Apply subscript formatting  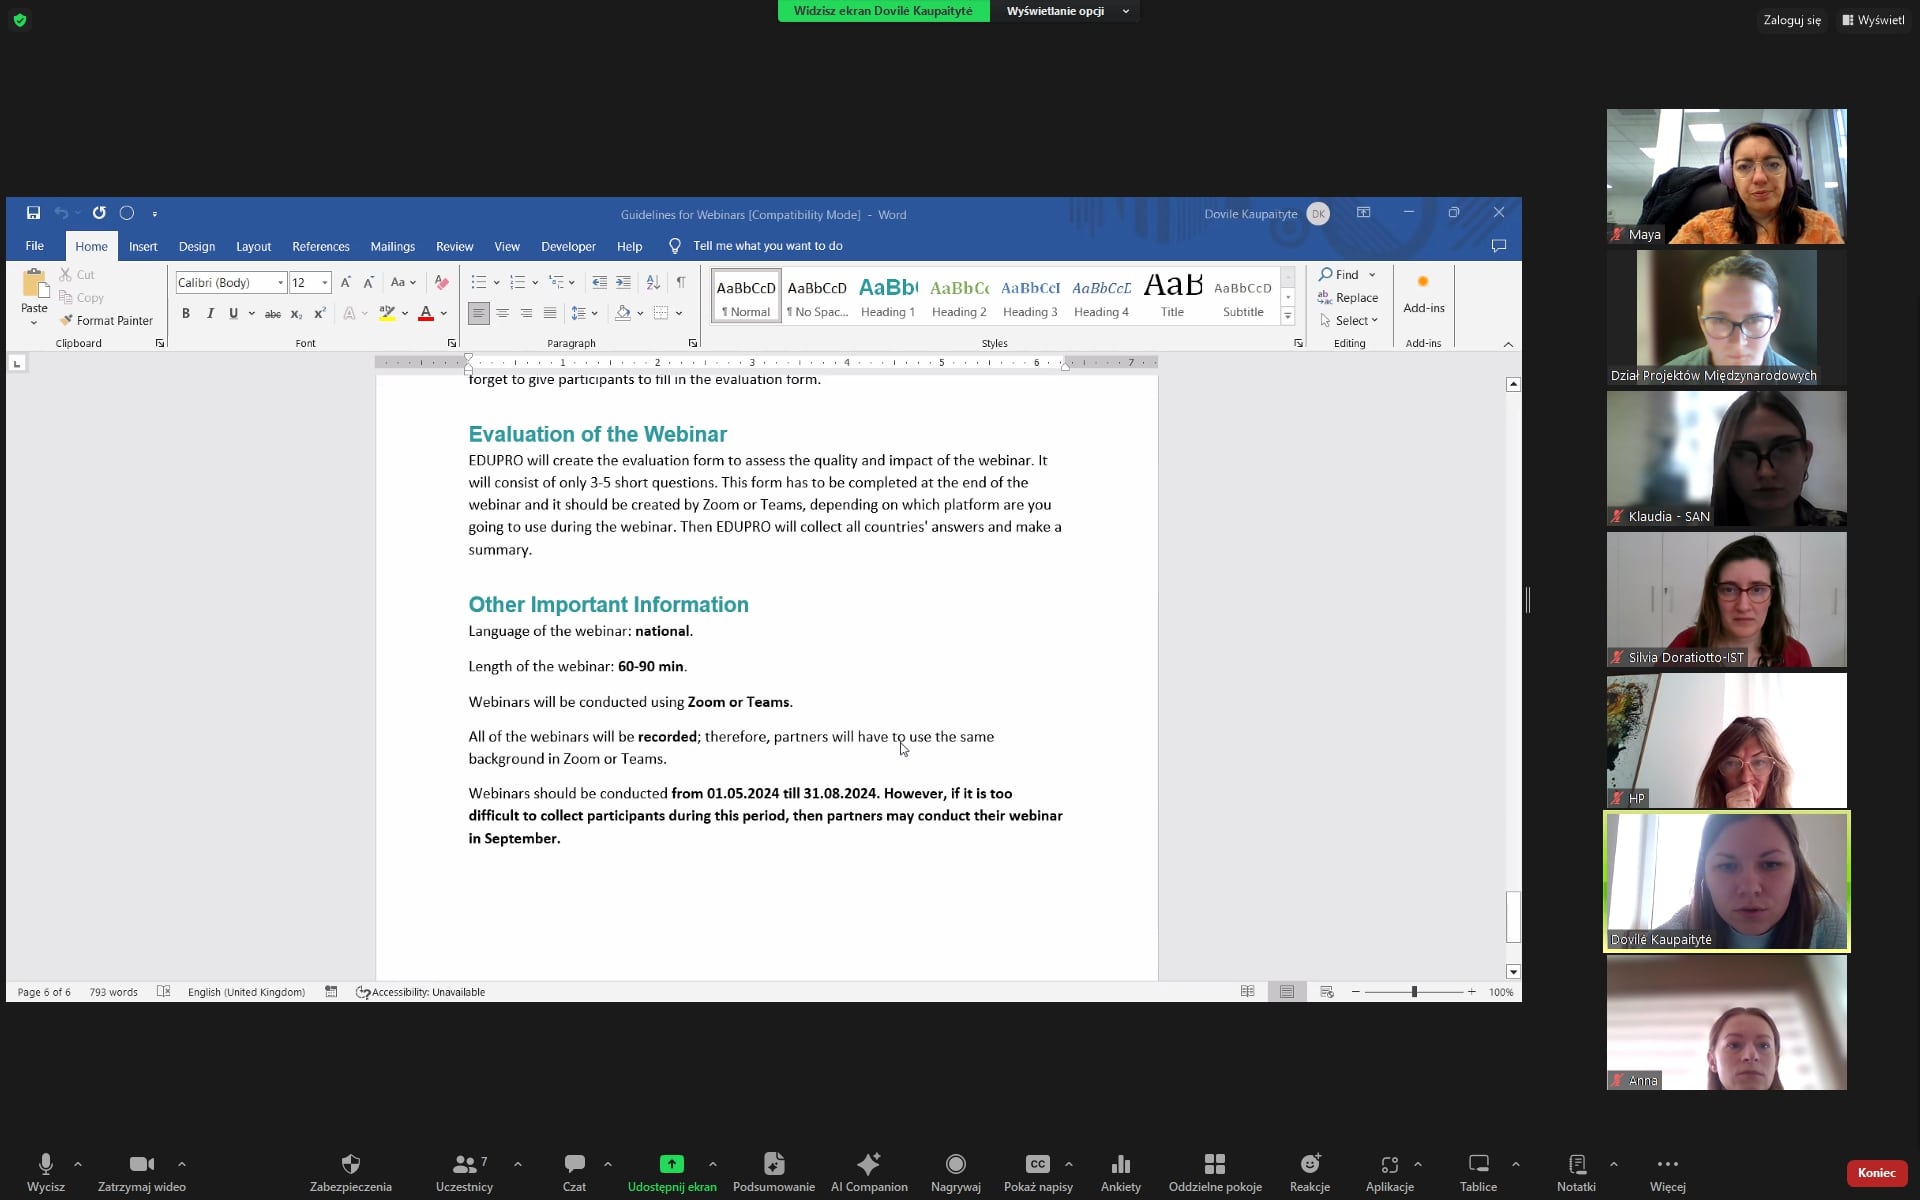point(296,314)
